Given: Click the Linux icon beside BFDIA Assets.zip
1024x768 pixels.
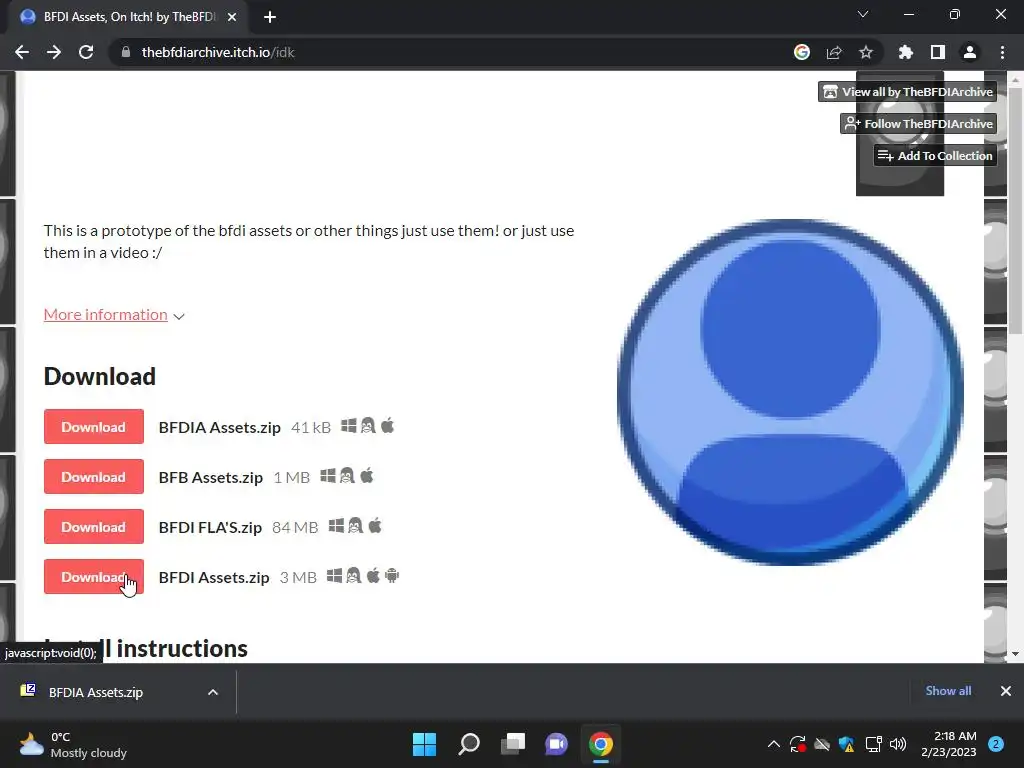Looking at the screenshot, I should pyautogui.click(x=368, y=426).
